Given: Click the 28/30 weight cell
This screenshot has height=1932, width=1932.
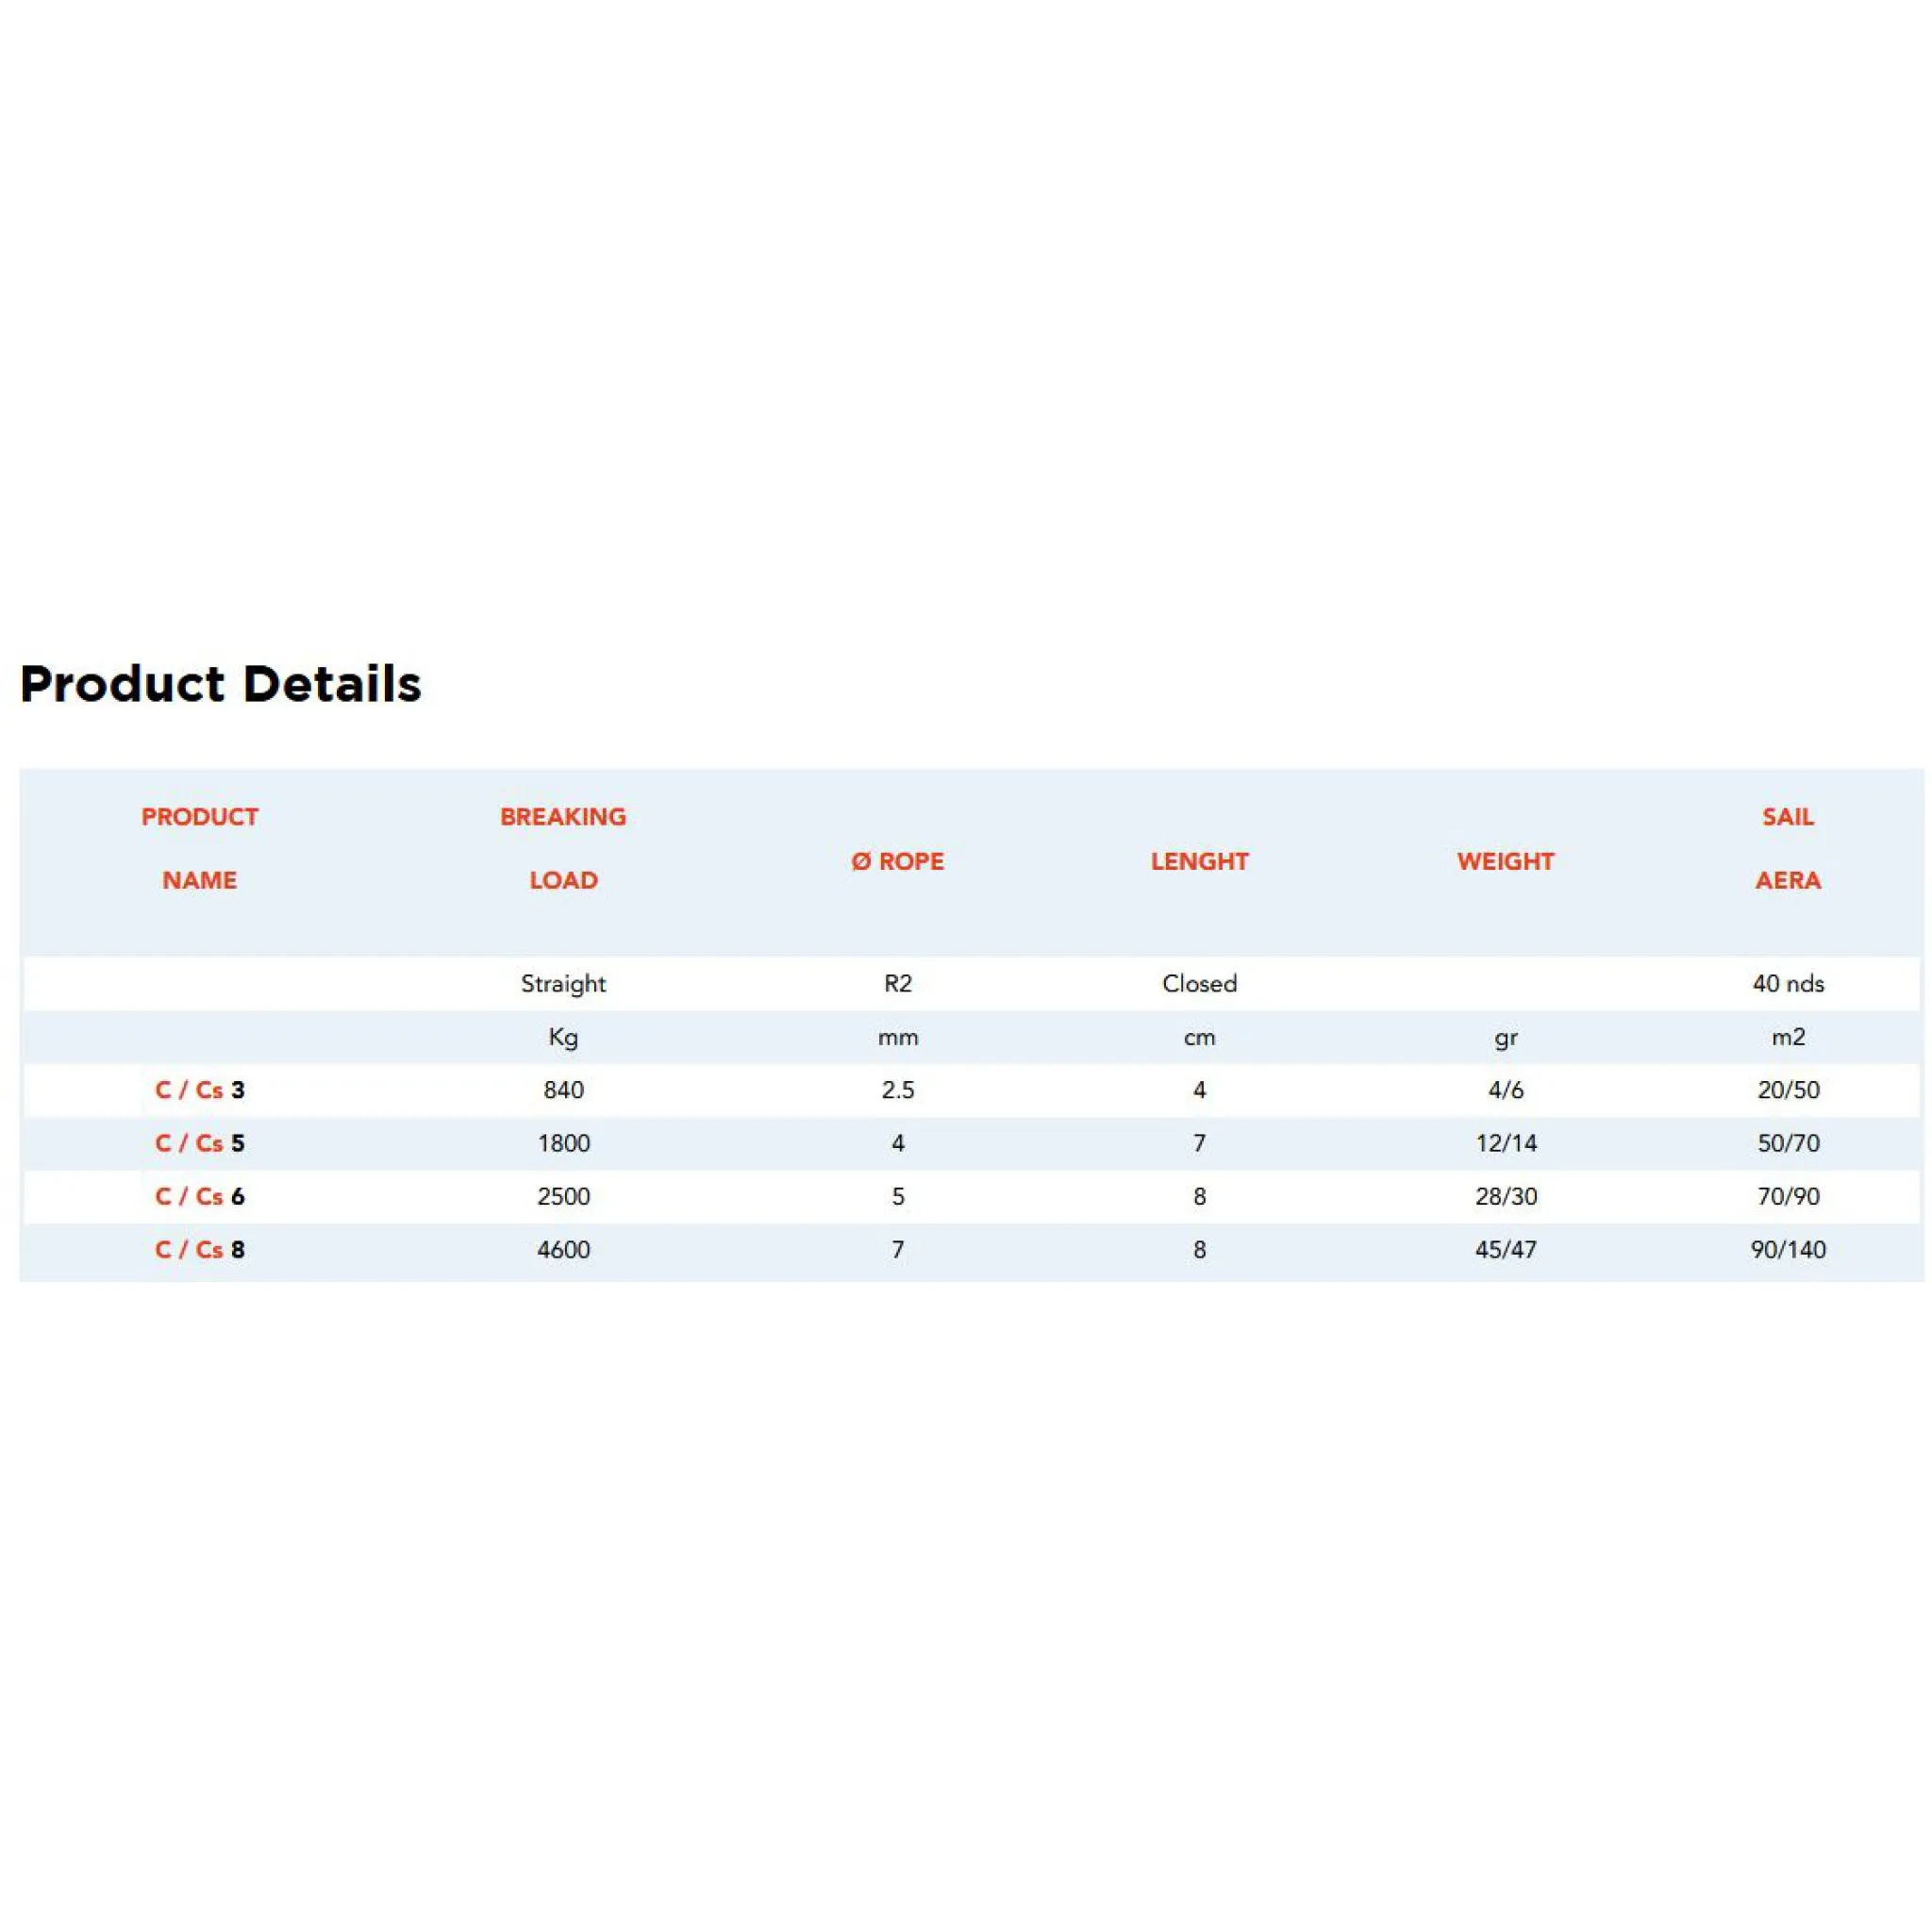Looking at the screenshot, I should pyautogui.click(x=1505, y=1196).
